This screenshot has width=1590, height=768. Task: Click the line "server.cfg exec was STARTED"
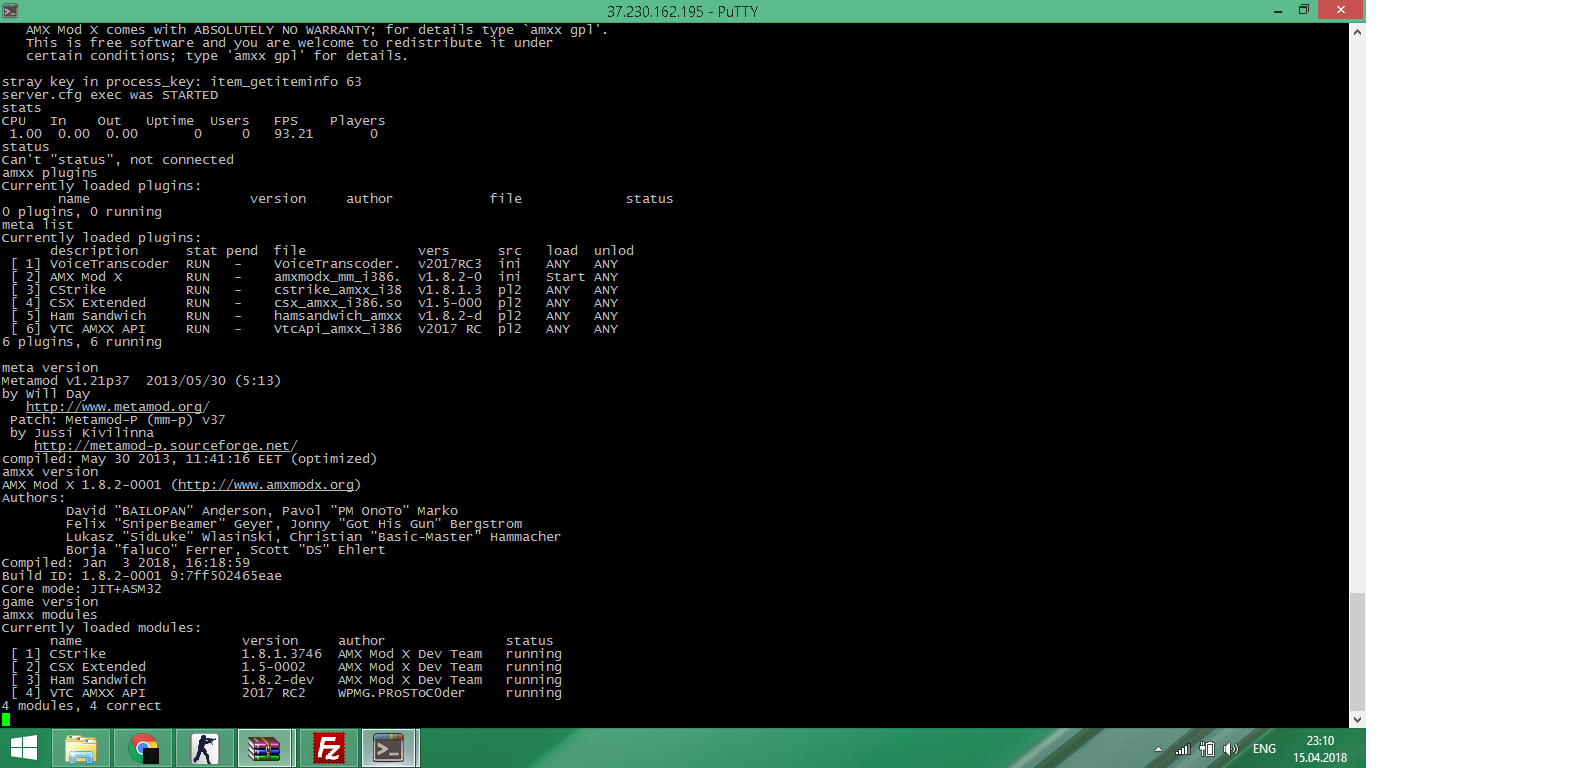point(110,95)
